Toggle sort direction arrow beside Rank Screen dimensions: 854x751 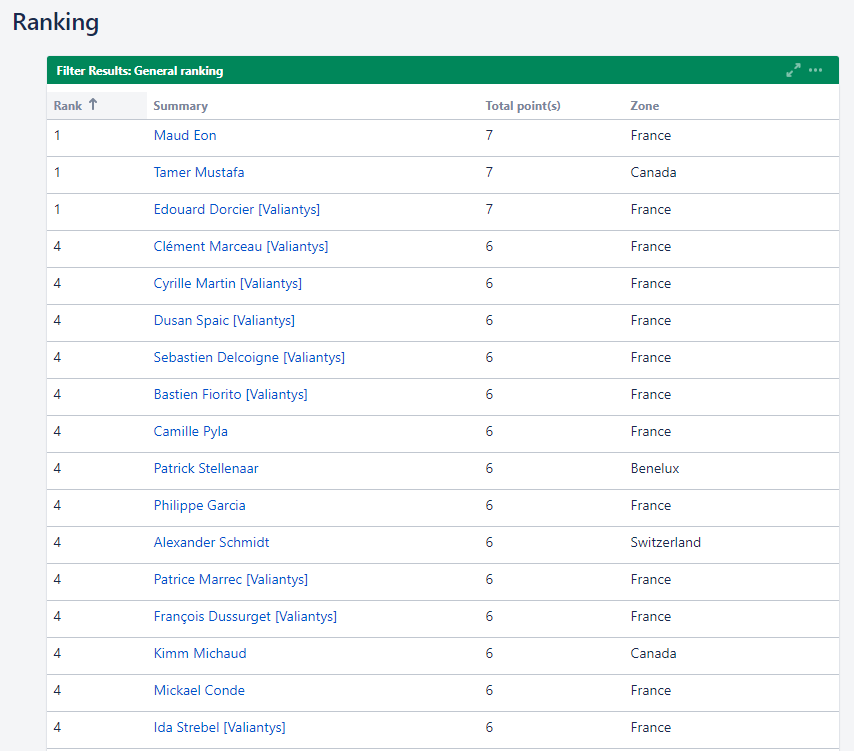click(x=93, y=105)
